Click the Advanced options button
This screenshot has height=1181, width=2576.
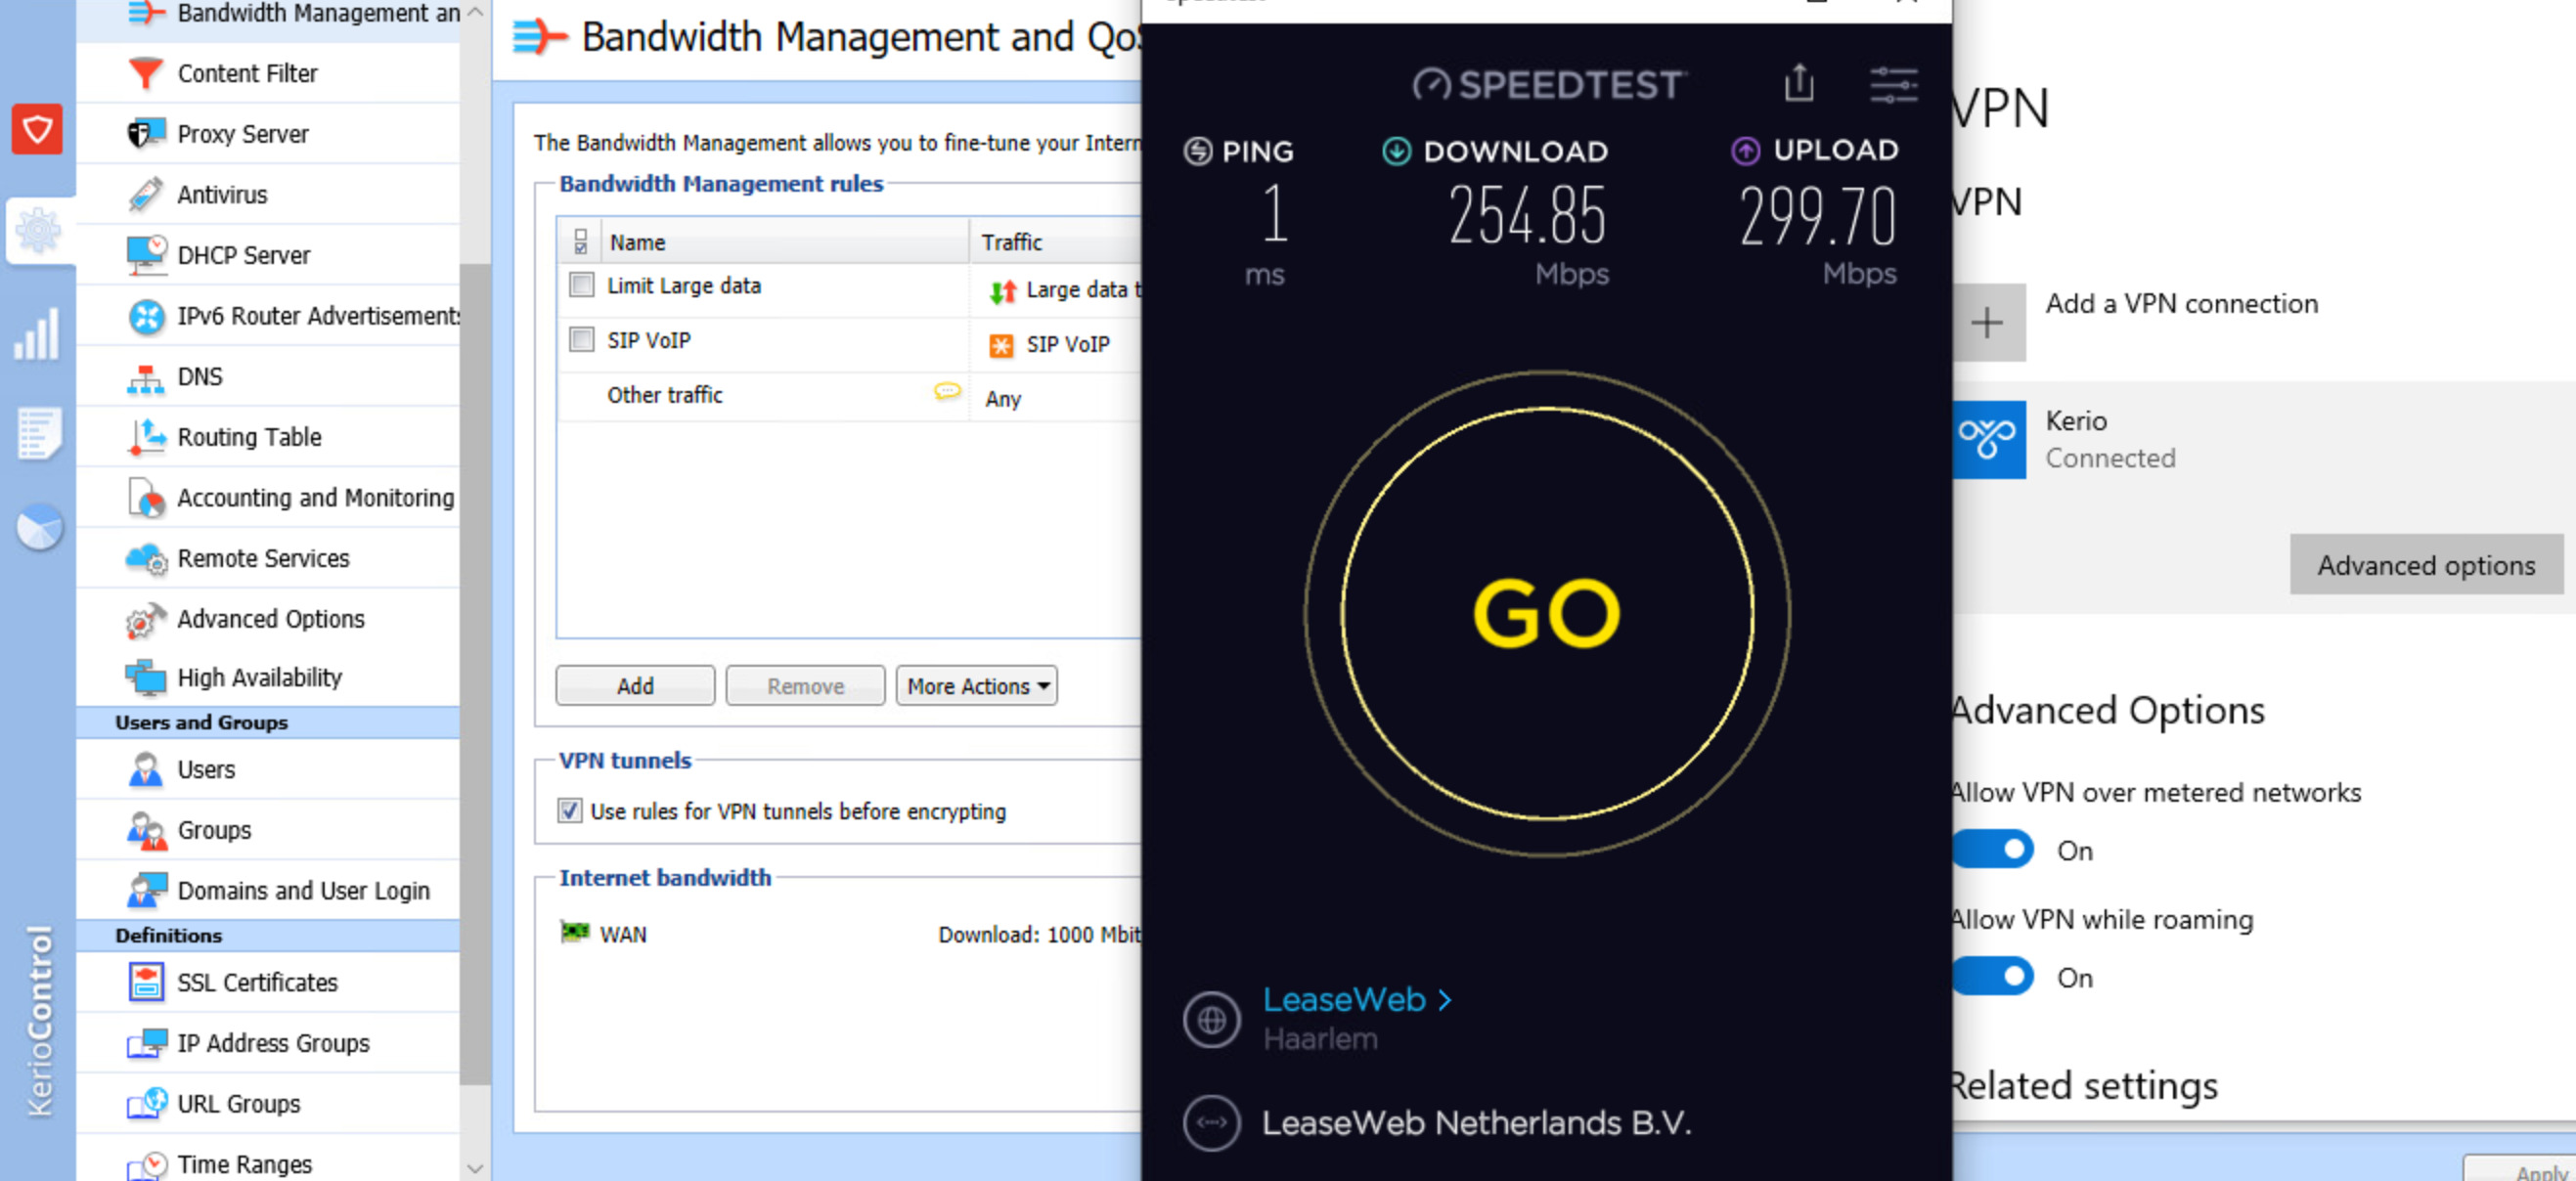coord(2425,565)
